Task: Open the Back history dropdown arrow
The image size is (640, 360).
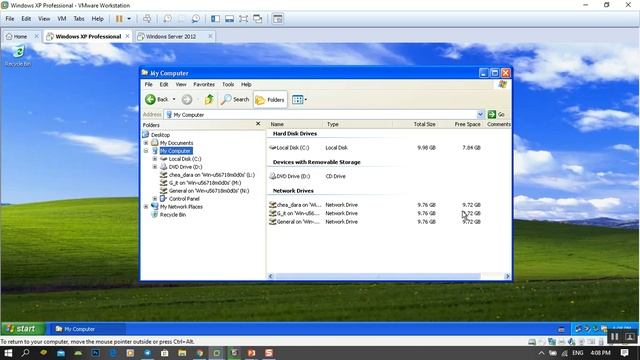Action: point(174,99)
